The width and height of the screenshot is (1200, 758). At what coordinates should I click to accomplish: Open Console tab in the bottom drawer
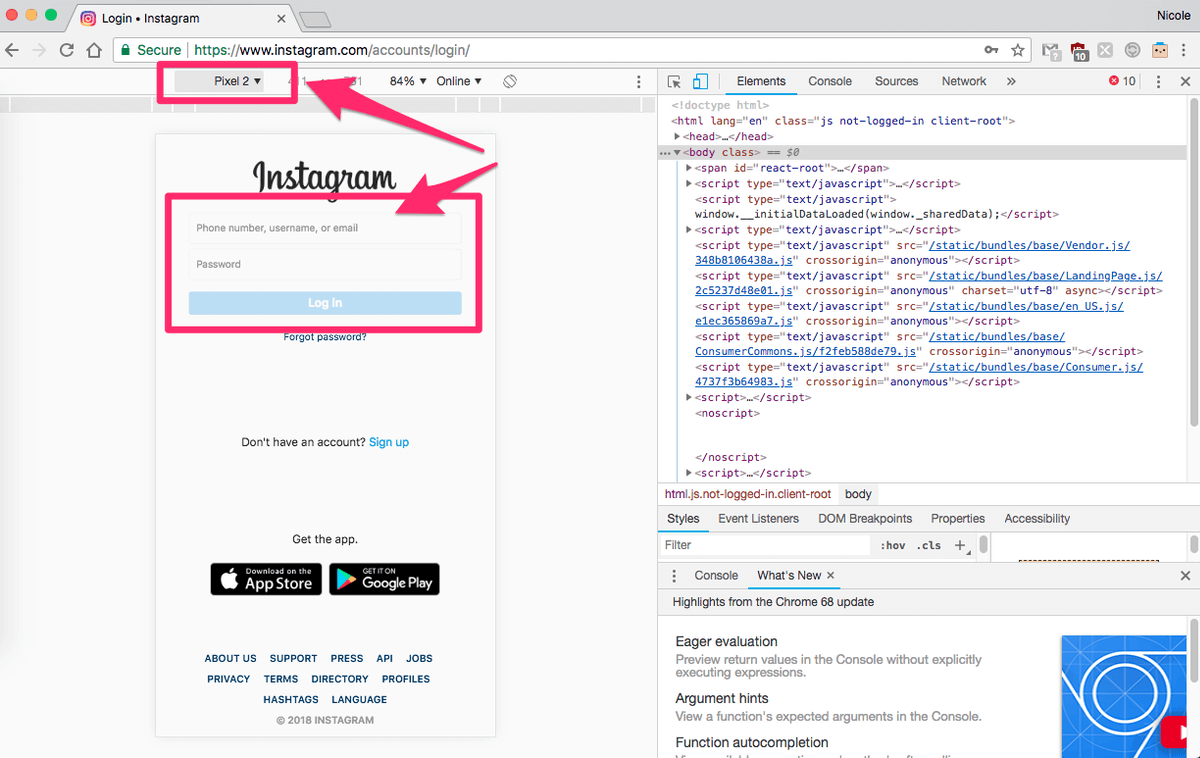tap(716, 576)
